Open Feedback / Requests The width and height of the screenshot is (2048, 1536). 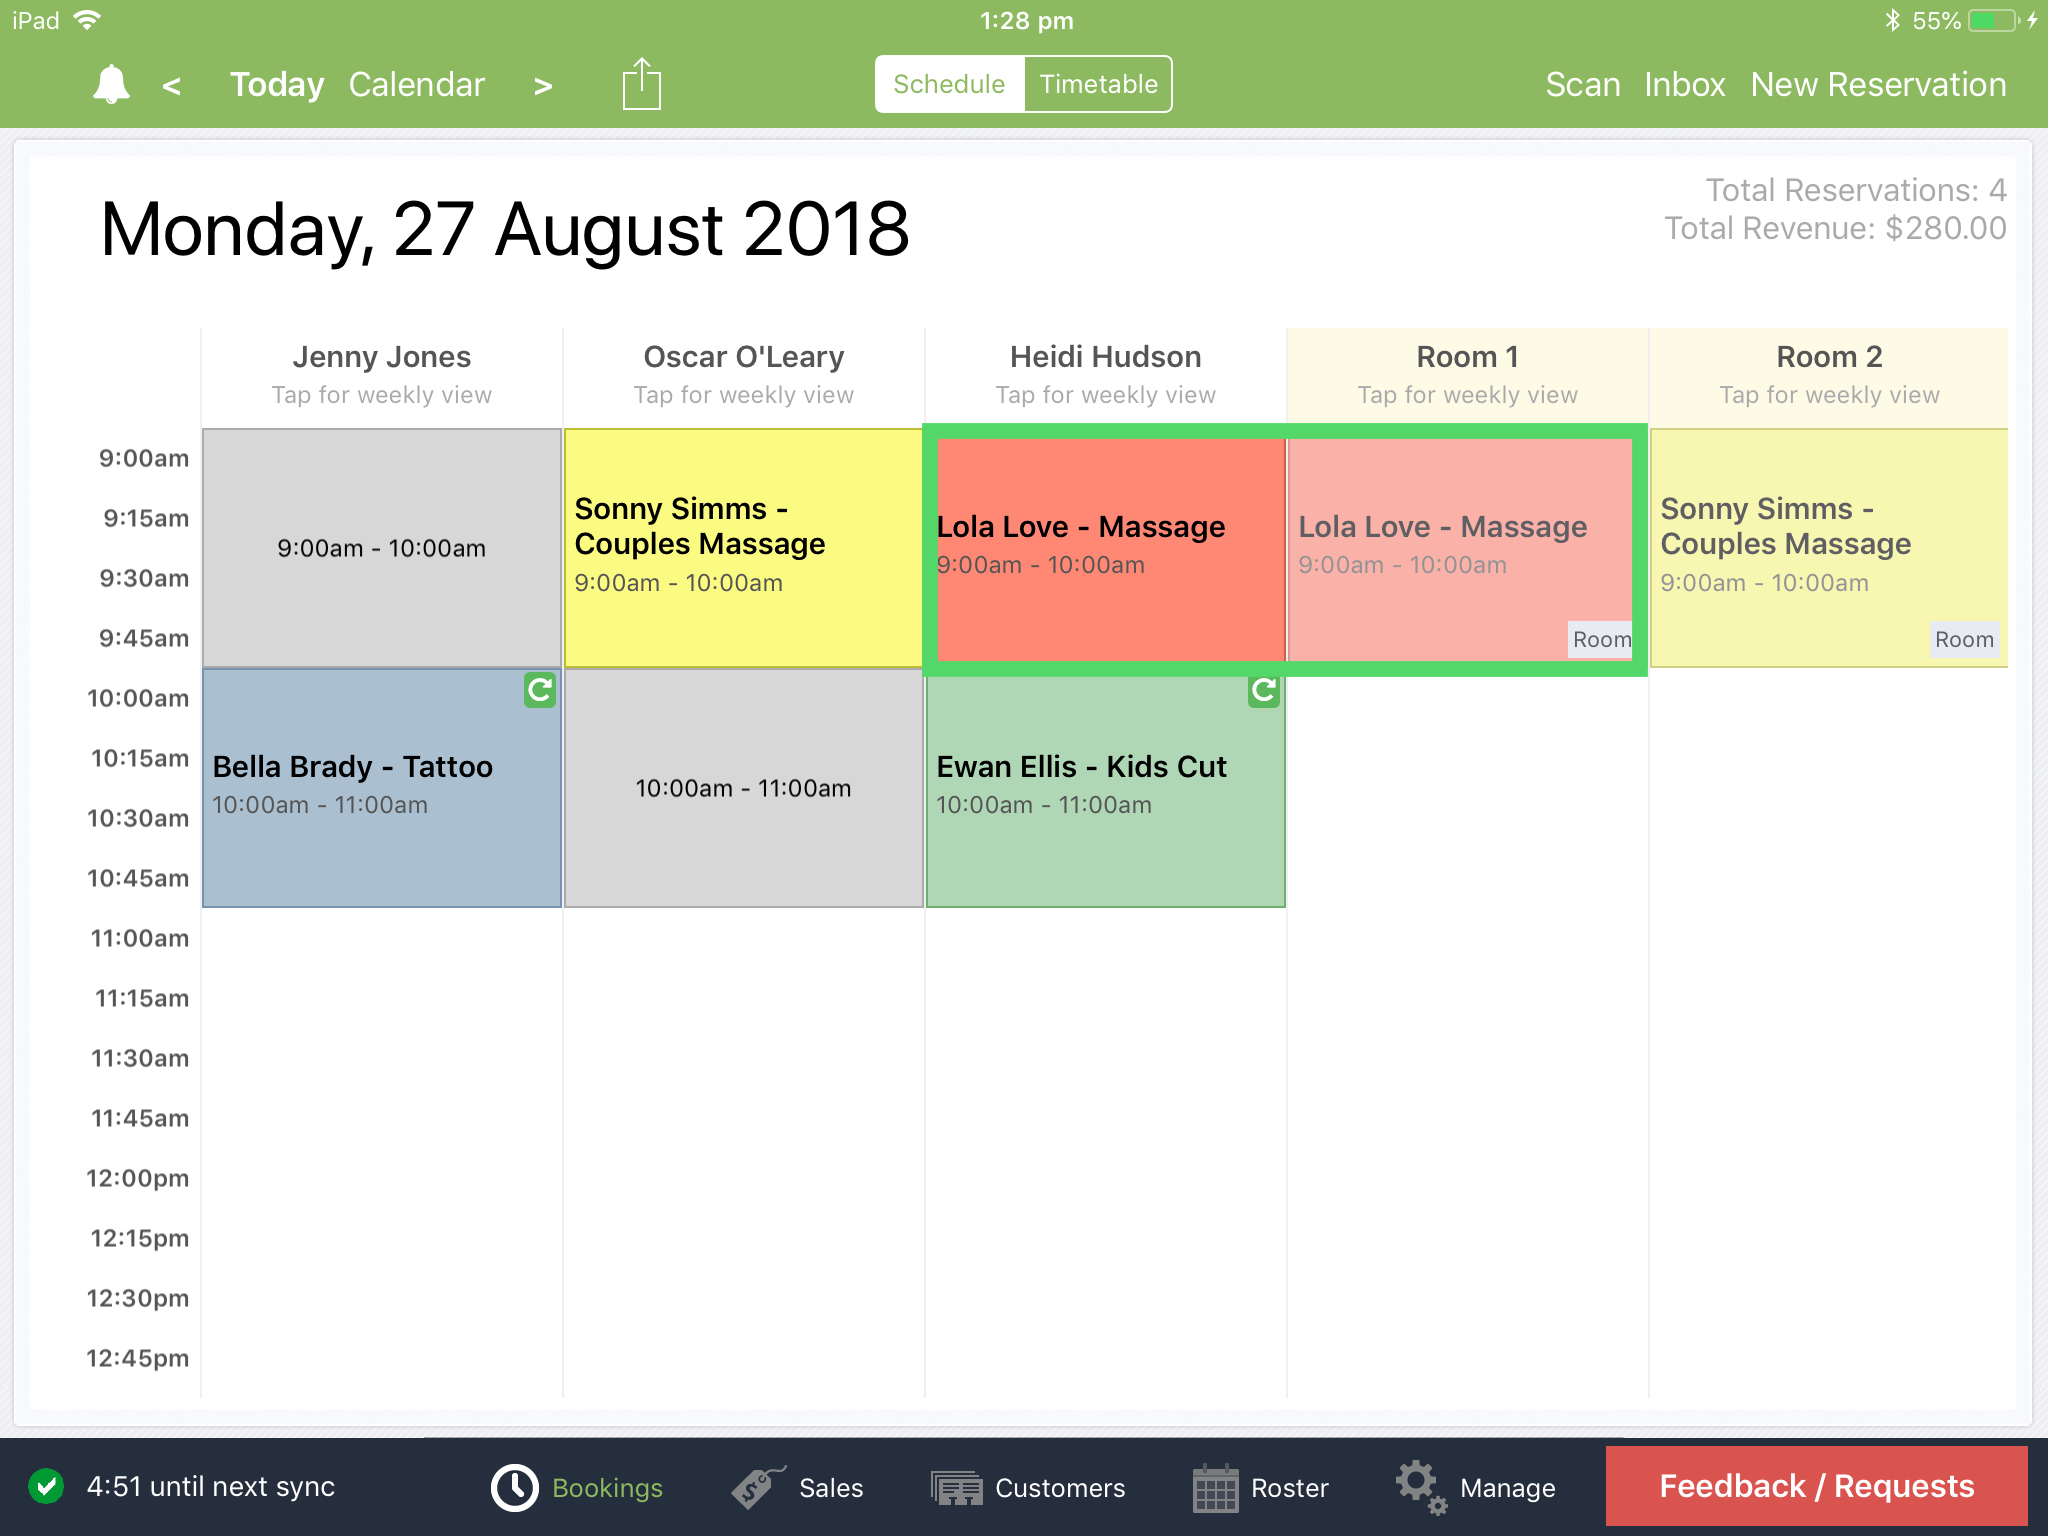click(1815, 1486)
